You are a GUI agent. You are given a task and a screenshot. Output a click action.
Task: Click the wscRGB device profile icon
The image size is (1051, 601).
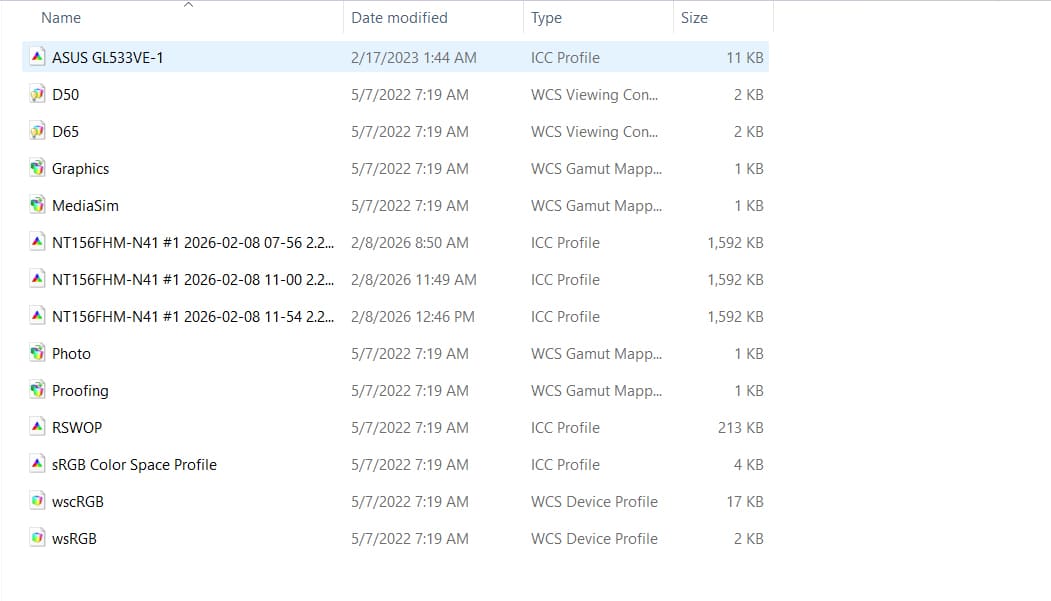coord(38,500)
